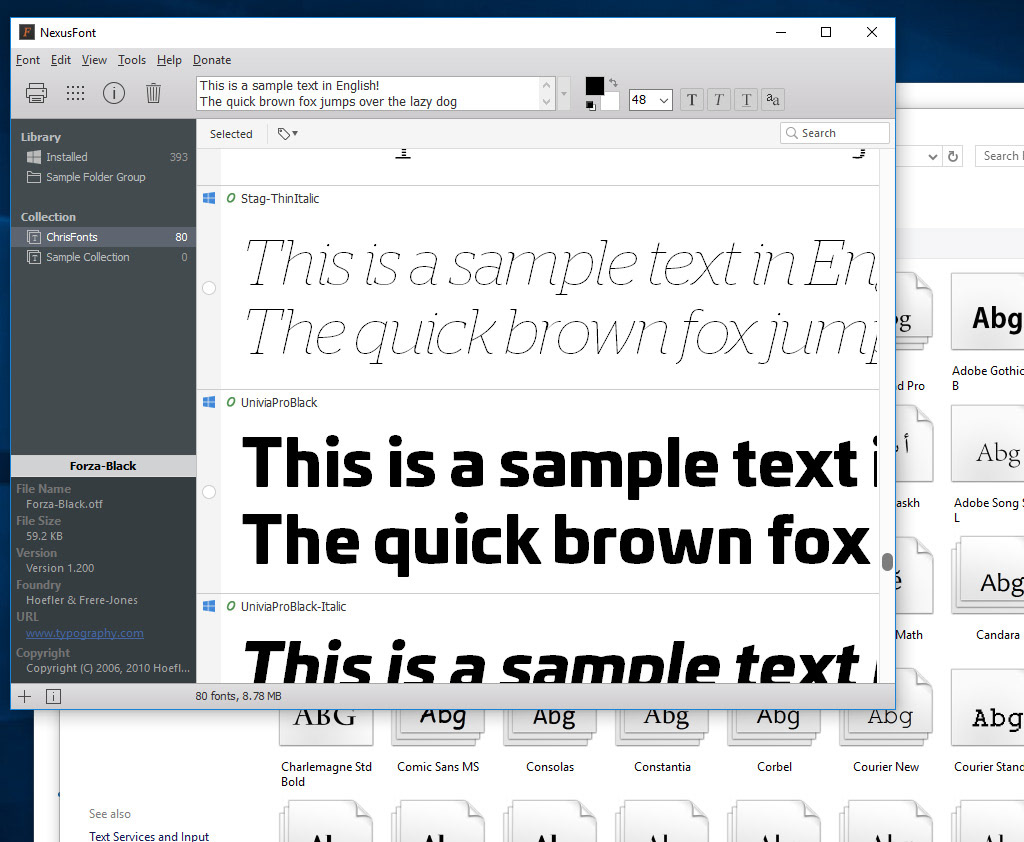Select ChrisFonts collection
1024x842 pixels.
tap(104, 237)
